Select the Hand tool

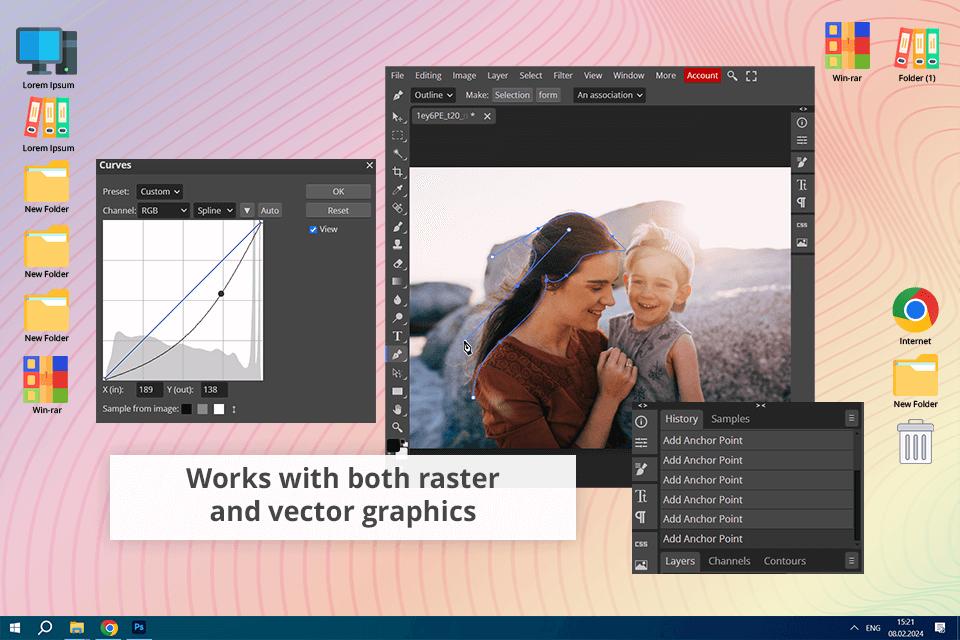coord(397,409)
